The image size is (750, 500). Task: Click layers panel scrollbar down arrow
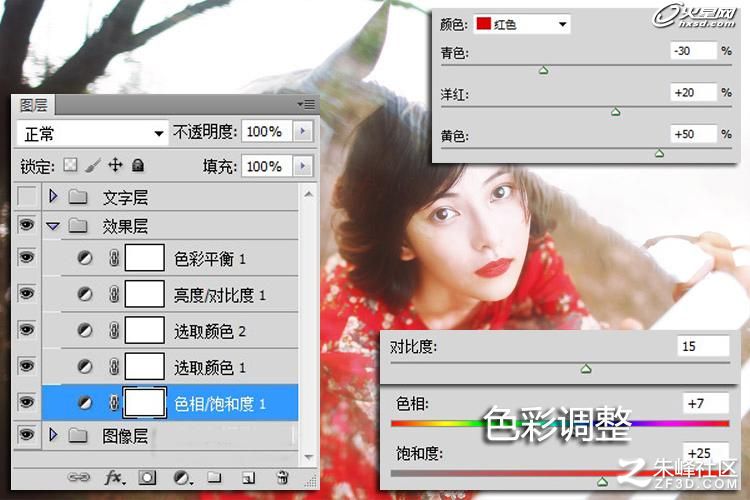(309, 457)
